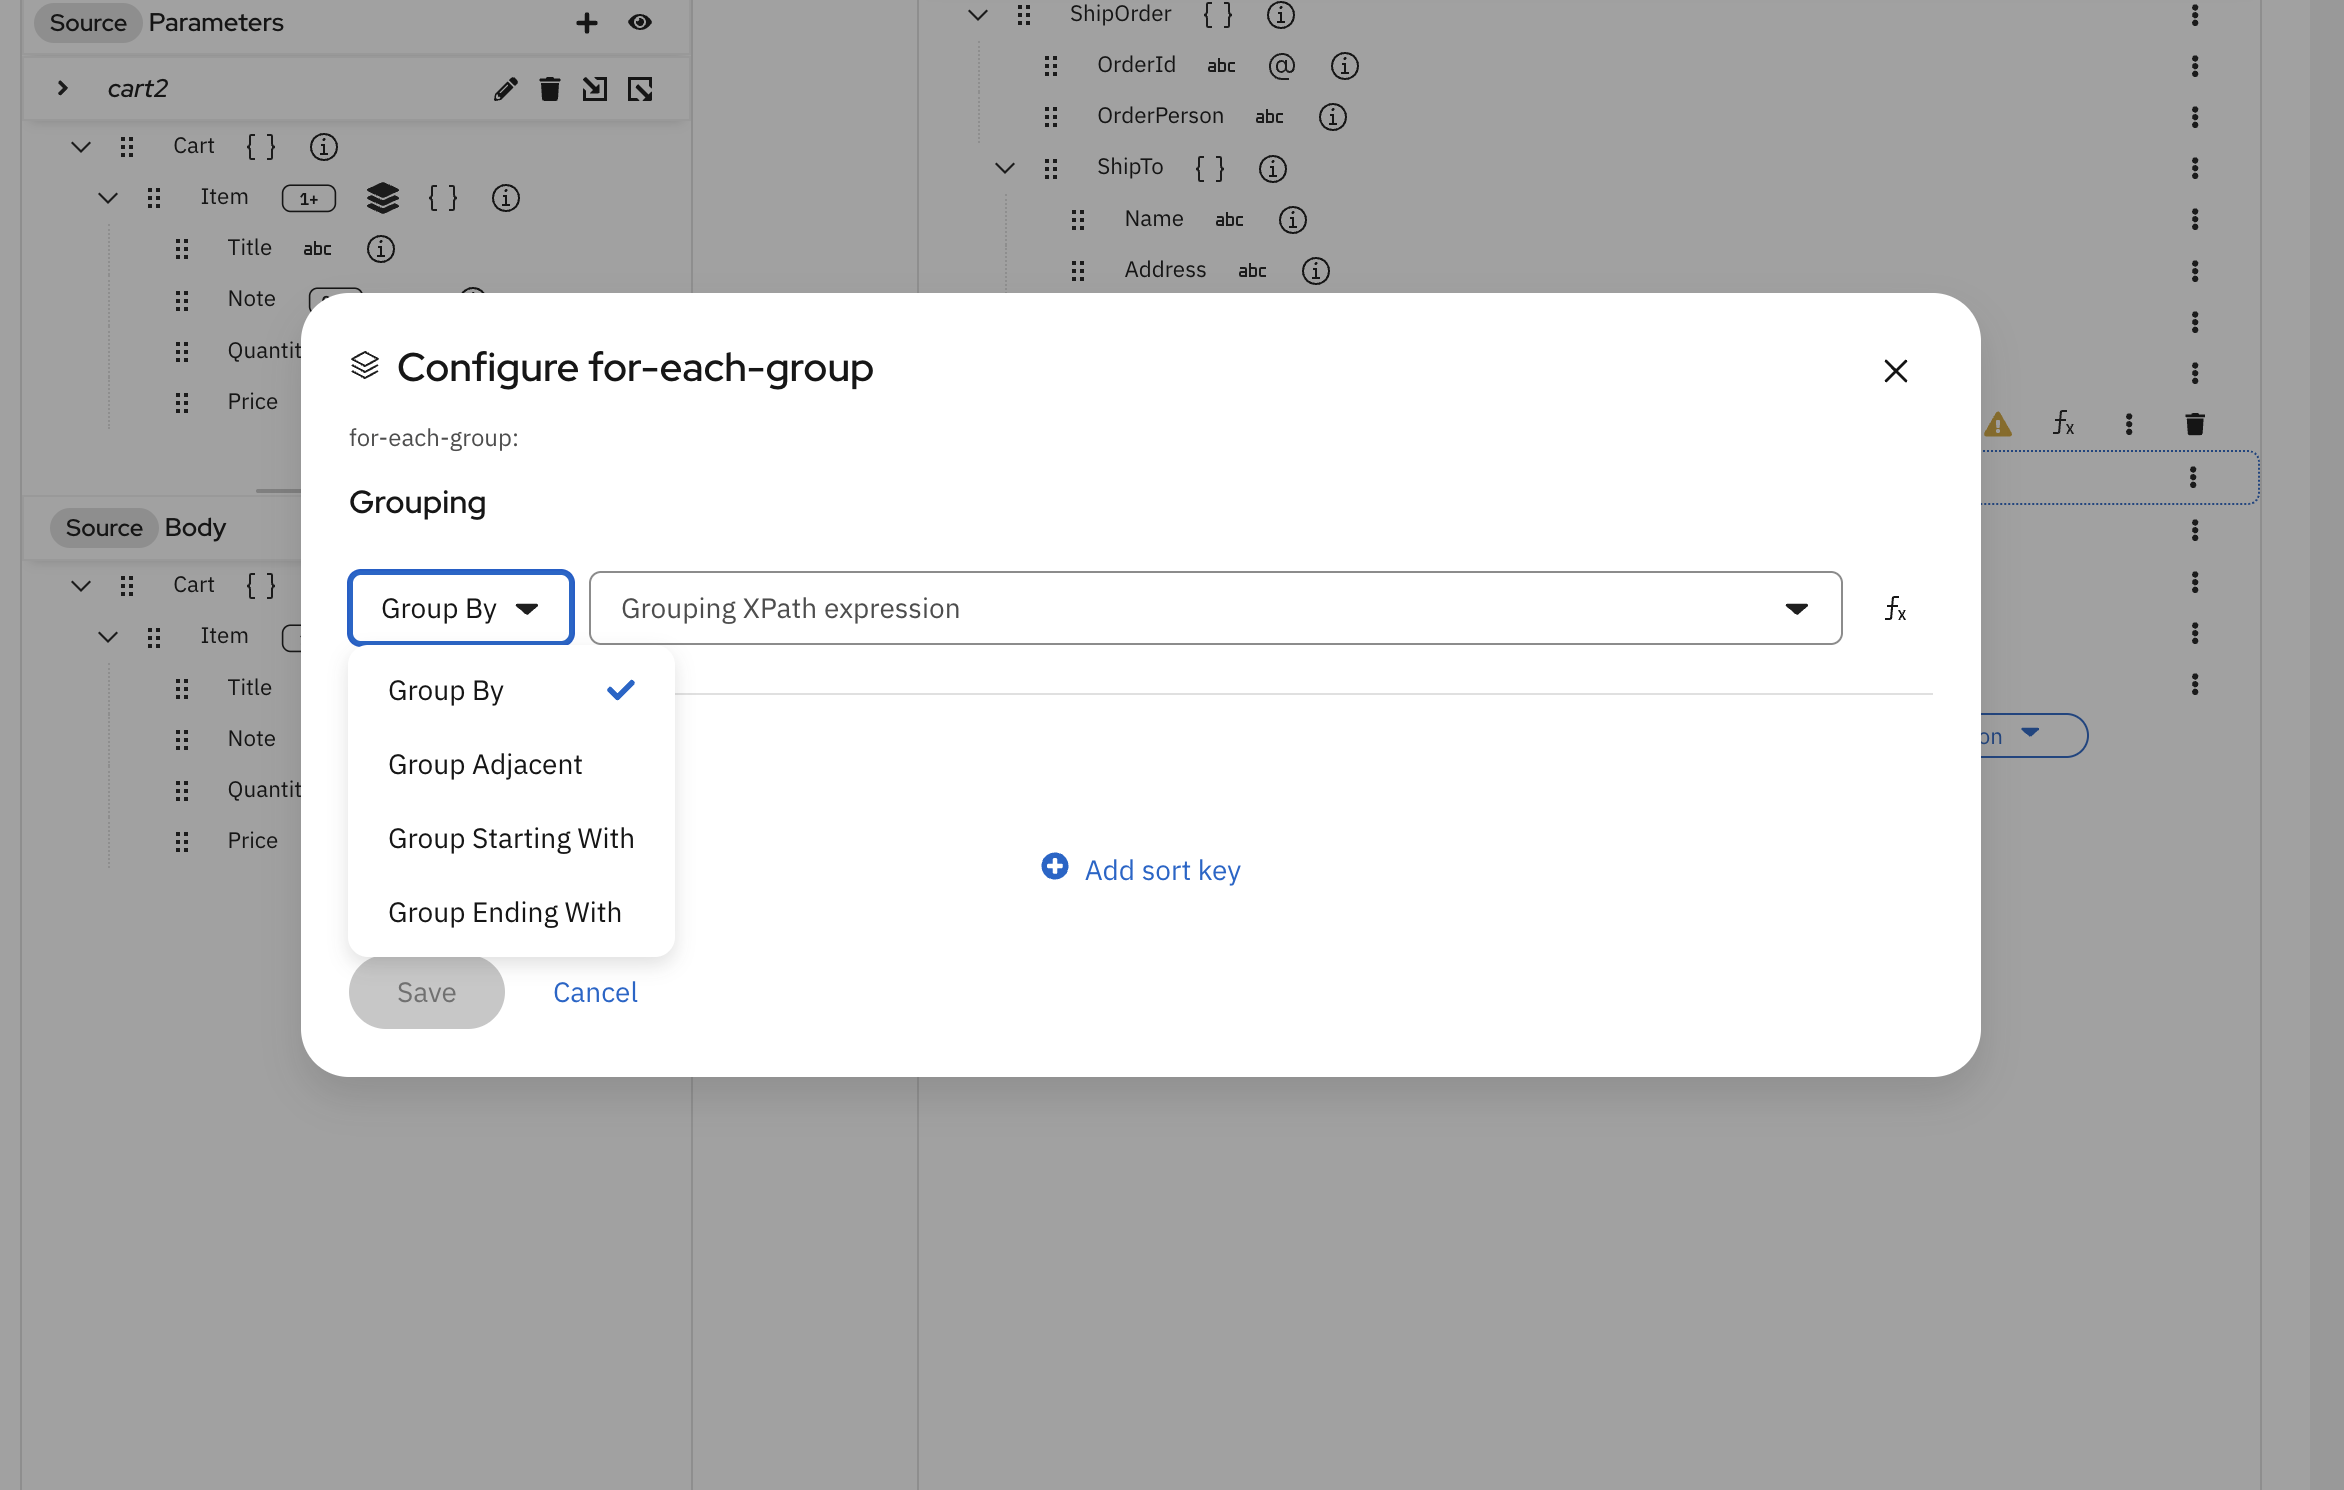
Task: Collapse the ShipOrder target node
Action: [978, 15]
